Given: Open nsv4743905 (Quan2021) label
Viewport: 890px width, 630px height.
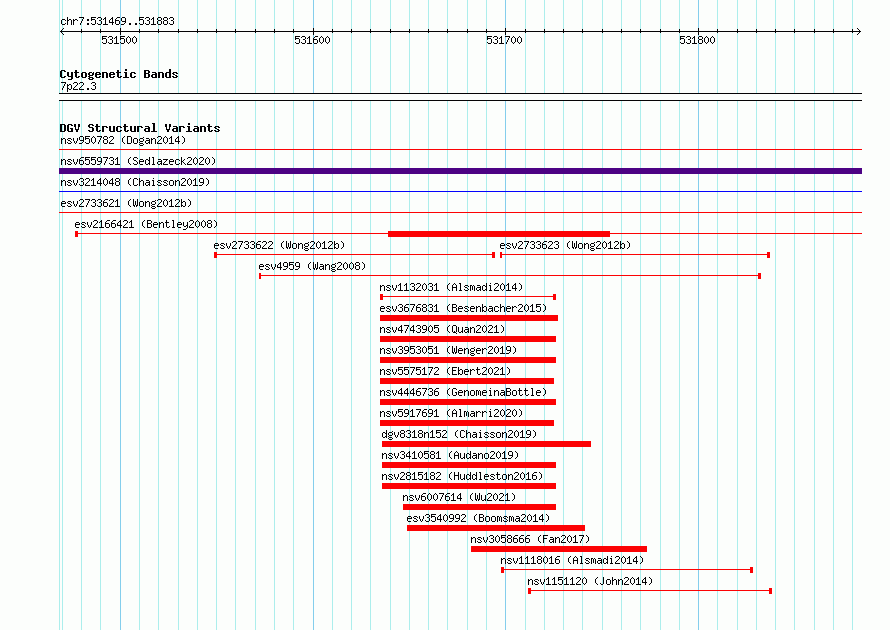Looking at the screenshot, I should (x=442, y=329).
